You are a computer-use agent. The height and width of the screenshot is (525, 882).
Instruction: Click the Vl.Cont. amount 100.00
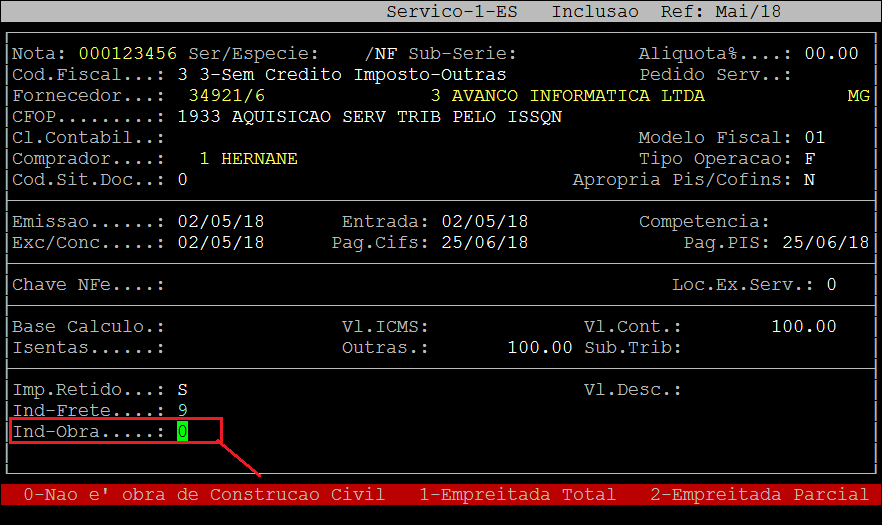803,327
